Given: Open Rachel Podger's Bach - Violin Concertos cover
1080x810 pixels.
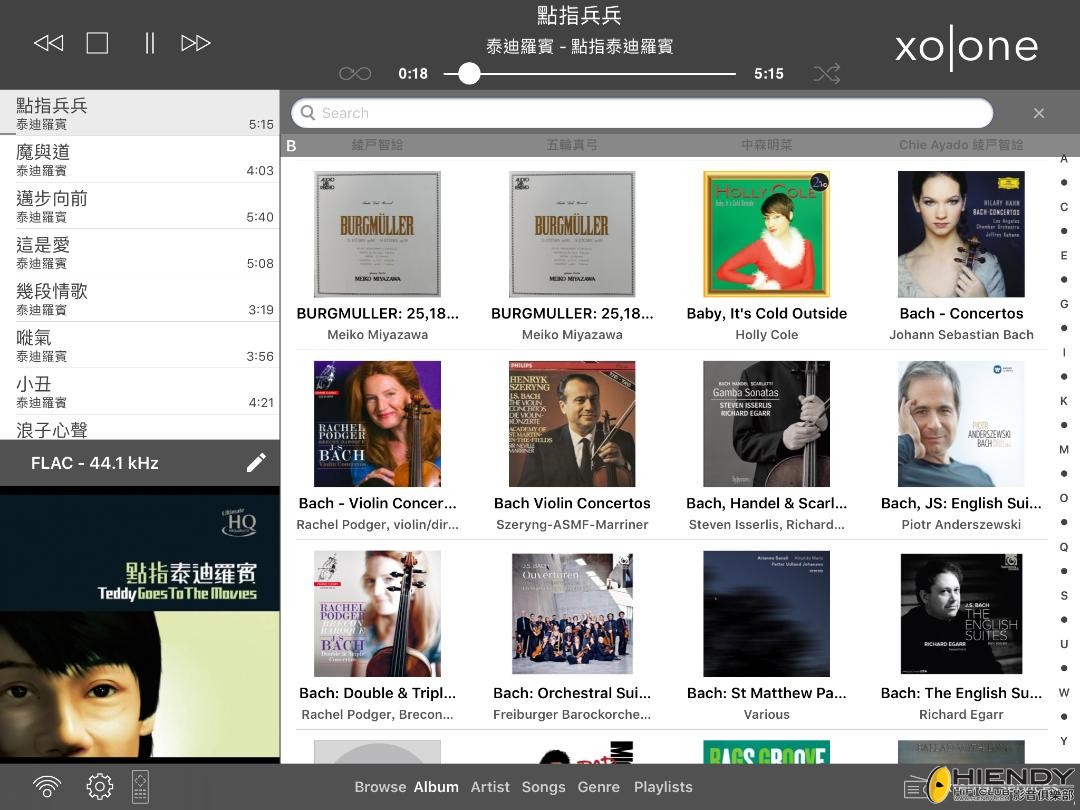Looking at the screenshot, I should tap(377, 424).
